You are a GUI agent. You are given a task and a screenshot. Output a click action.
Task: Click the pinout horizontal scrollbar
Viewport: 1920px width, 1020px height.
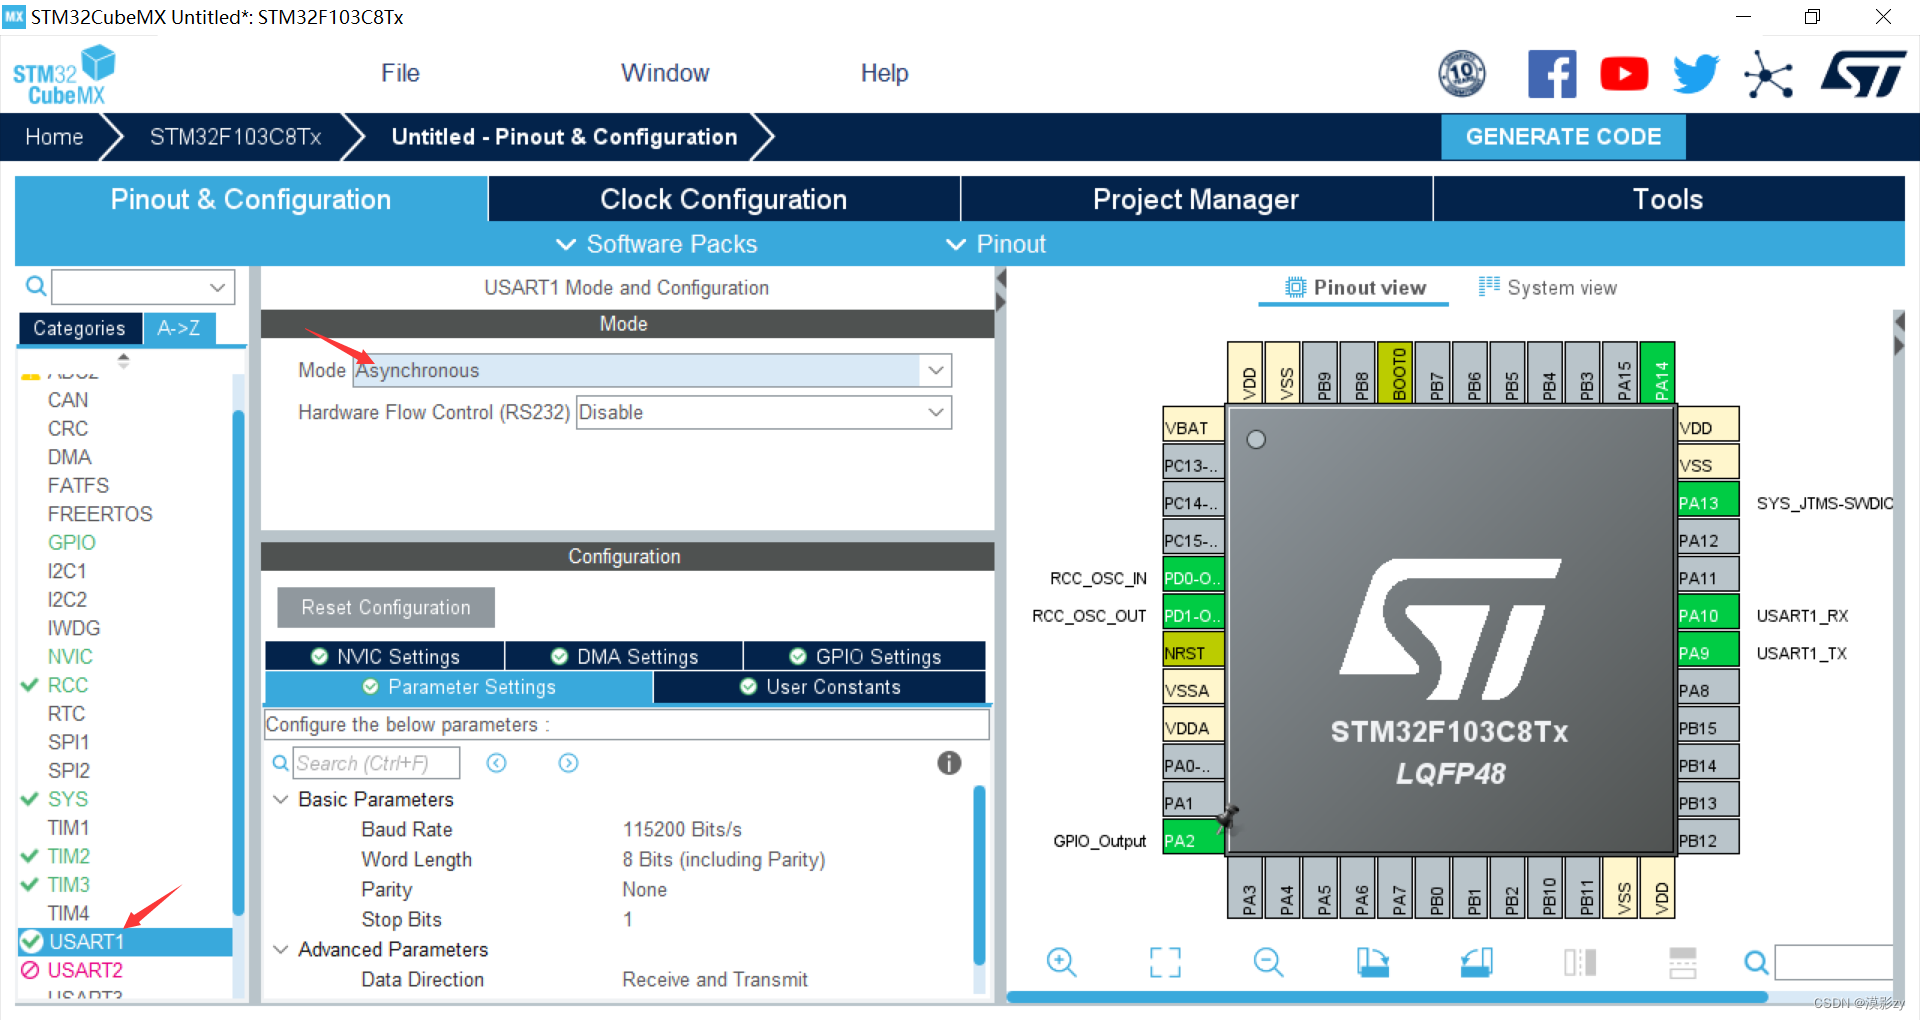[1387, 996]
